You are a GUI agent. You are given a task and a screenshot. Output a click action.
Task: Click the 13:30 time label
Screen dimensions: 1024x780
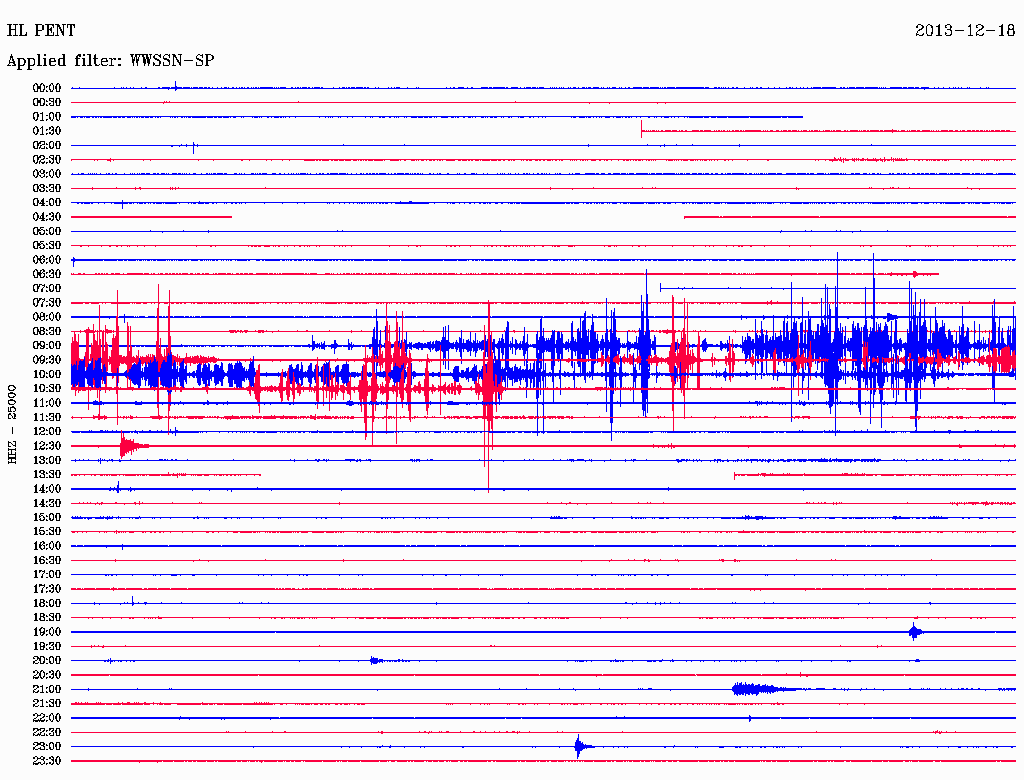(x=47, y=475)
